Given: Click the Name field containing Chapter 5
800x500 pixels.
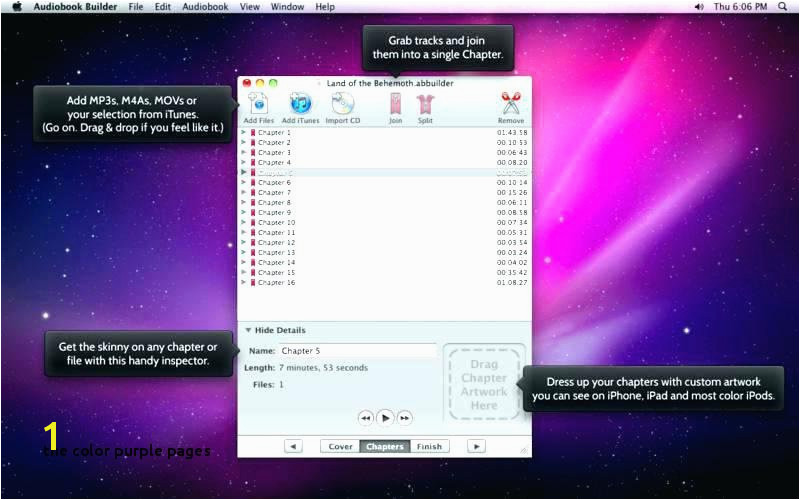Looking at the screenshot, I should [x=357, y=351].
